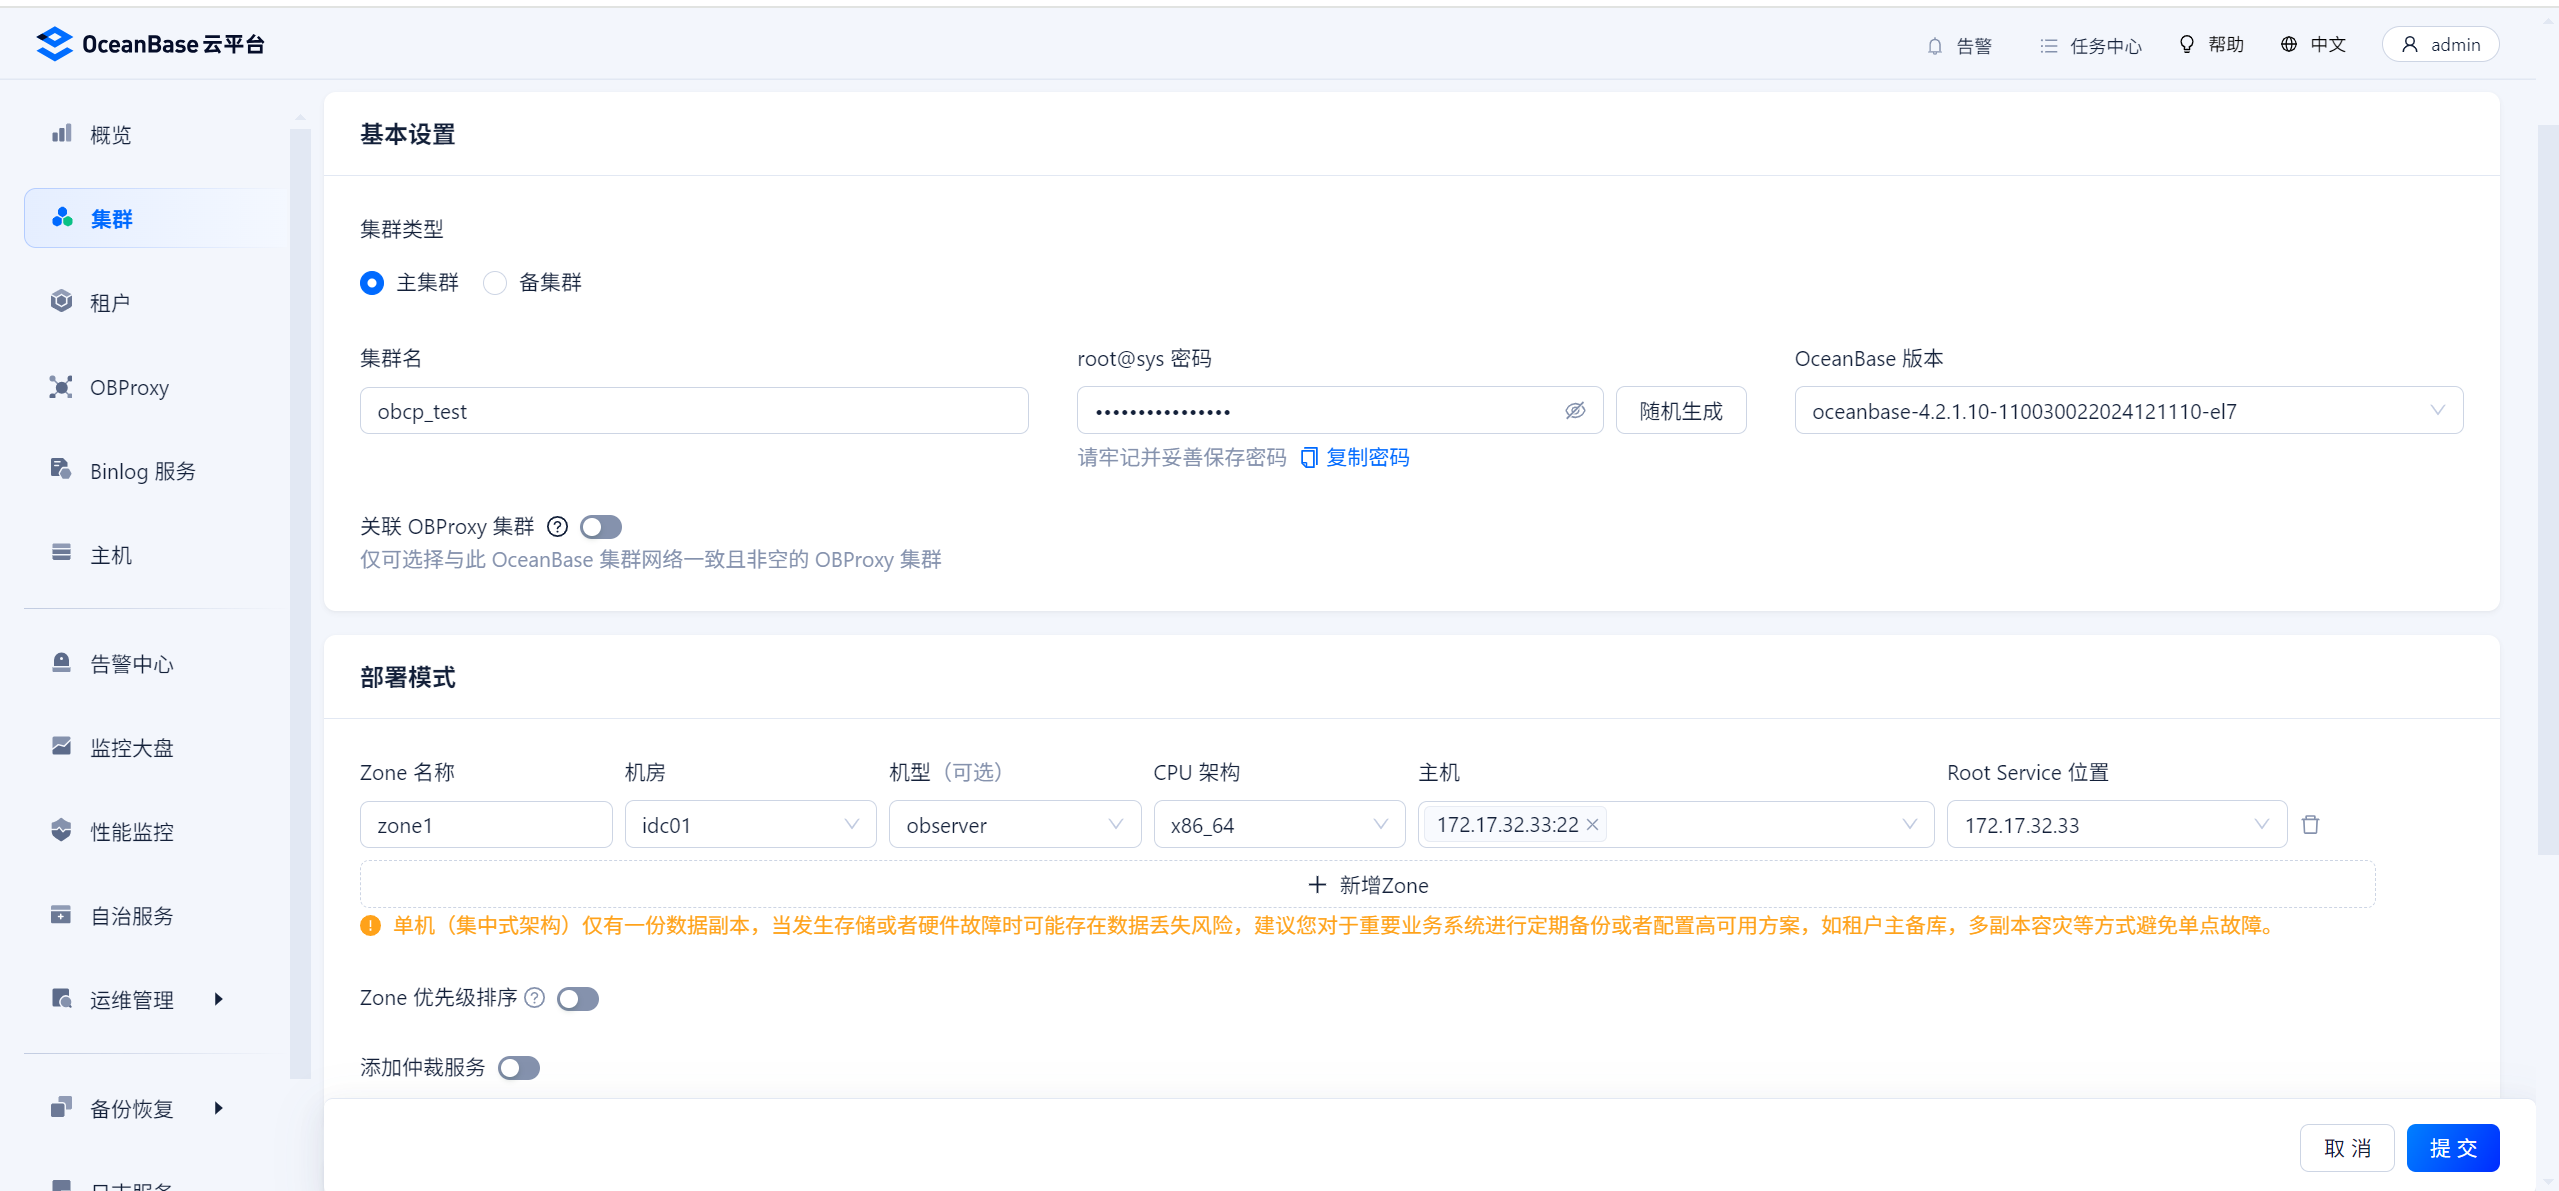Click the Binlog service icon

point(62,470)
